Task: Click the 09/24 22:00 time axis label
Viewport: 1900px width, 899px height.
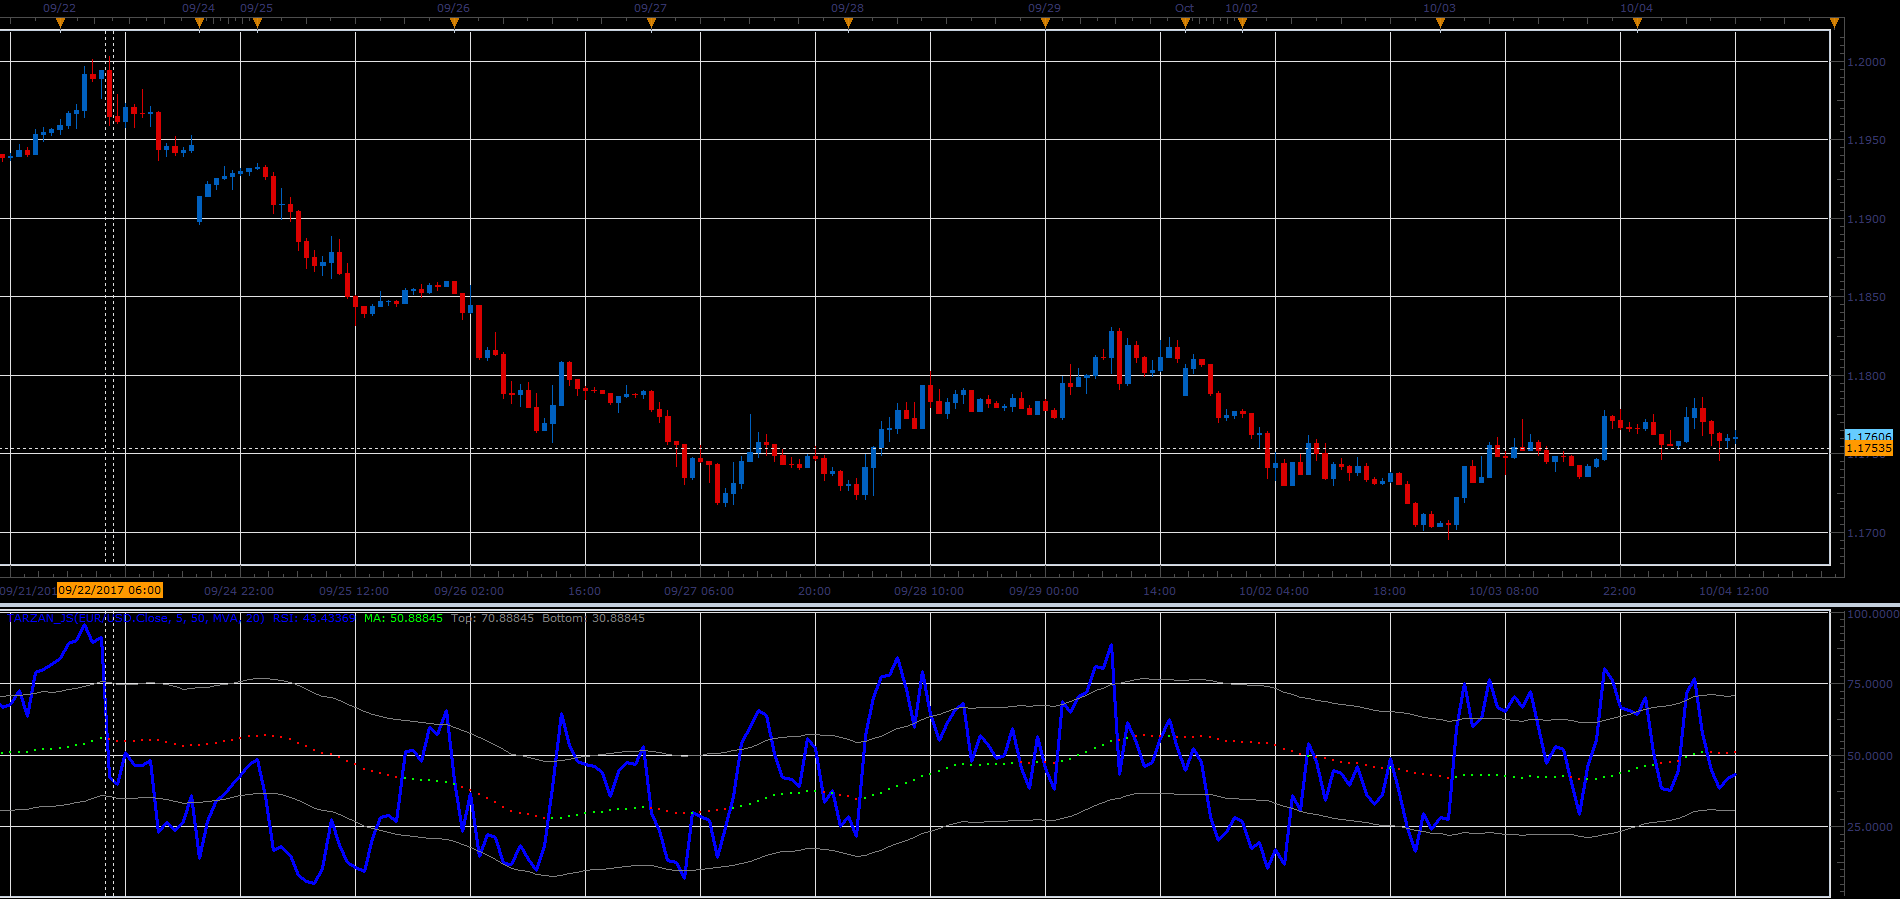Action: 239,591
